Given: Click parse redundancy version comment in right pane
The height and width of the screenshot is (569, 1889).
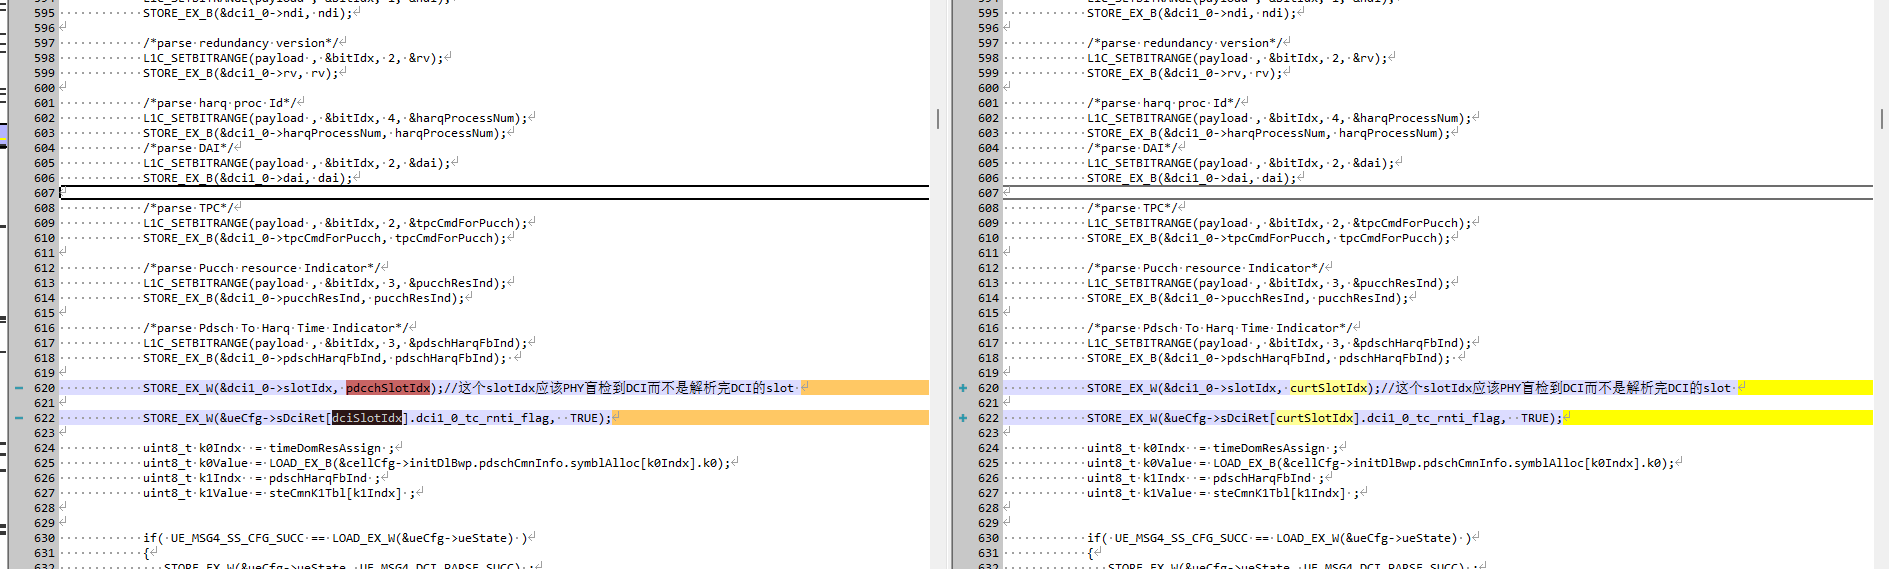Looking at the screenshot, I should pyautogui.click(x=1186, y=43).
